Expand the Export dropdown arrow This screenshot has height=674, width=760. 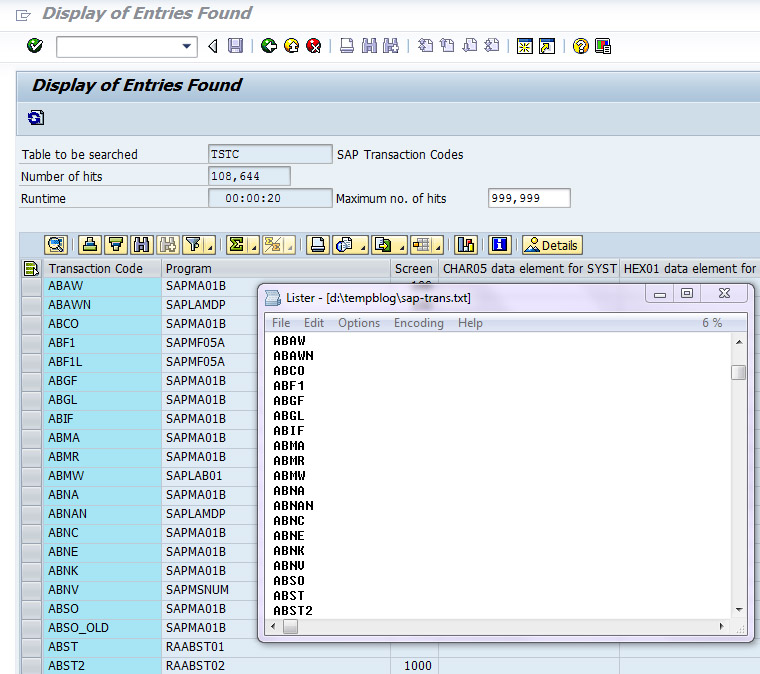401,246
